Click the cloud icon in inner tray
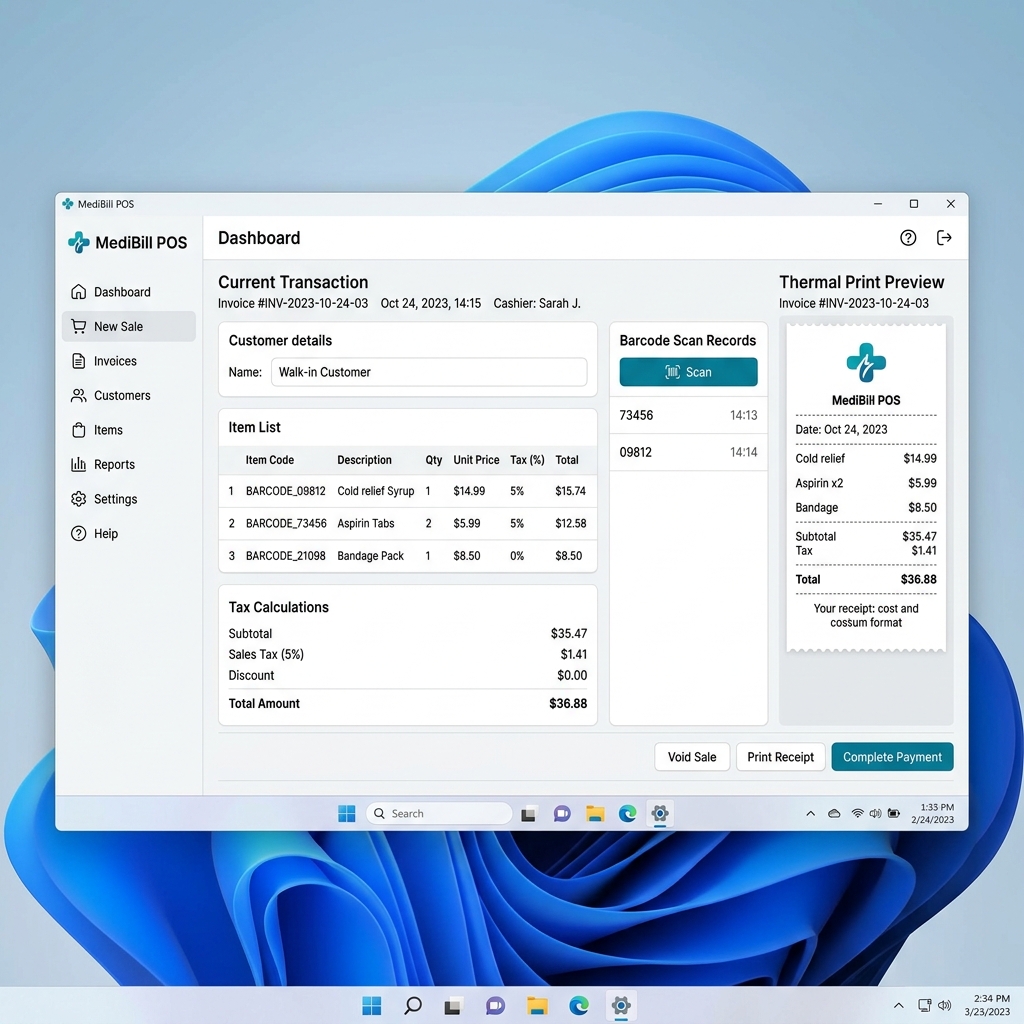Viewport: 1024px width, 1024px height. coord(834,814)
